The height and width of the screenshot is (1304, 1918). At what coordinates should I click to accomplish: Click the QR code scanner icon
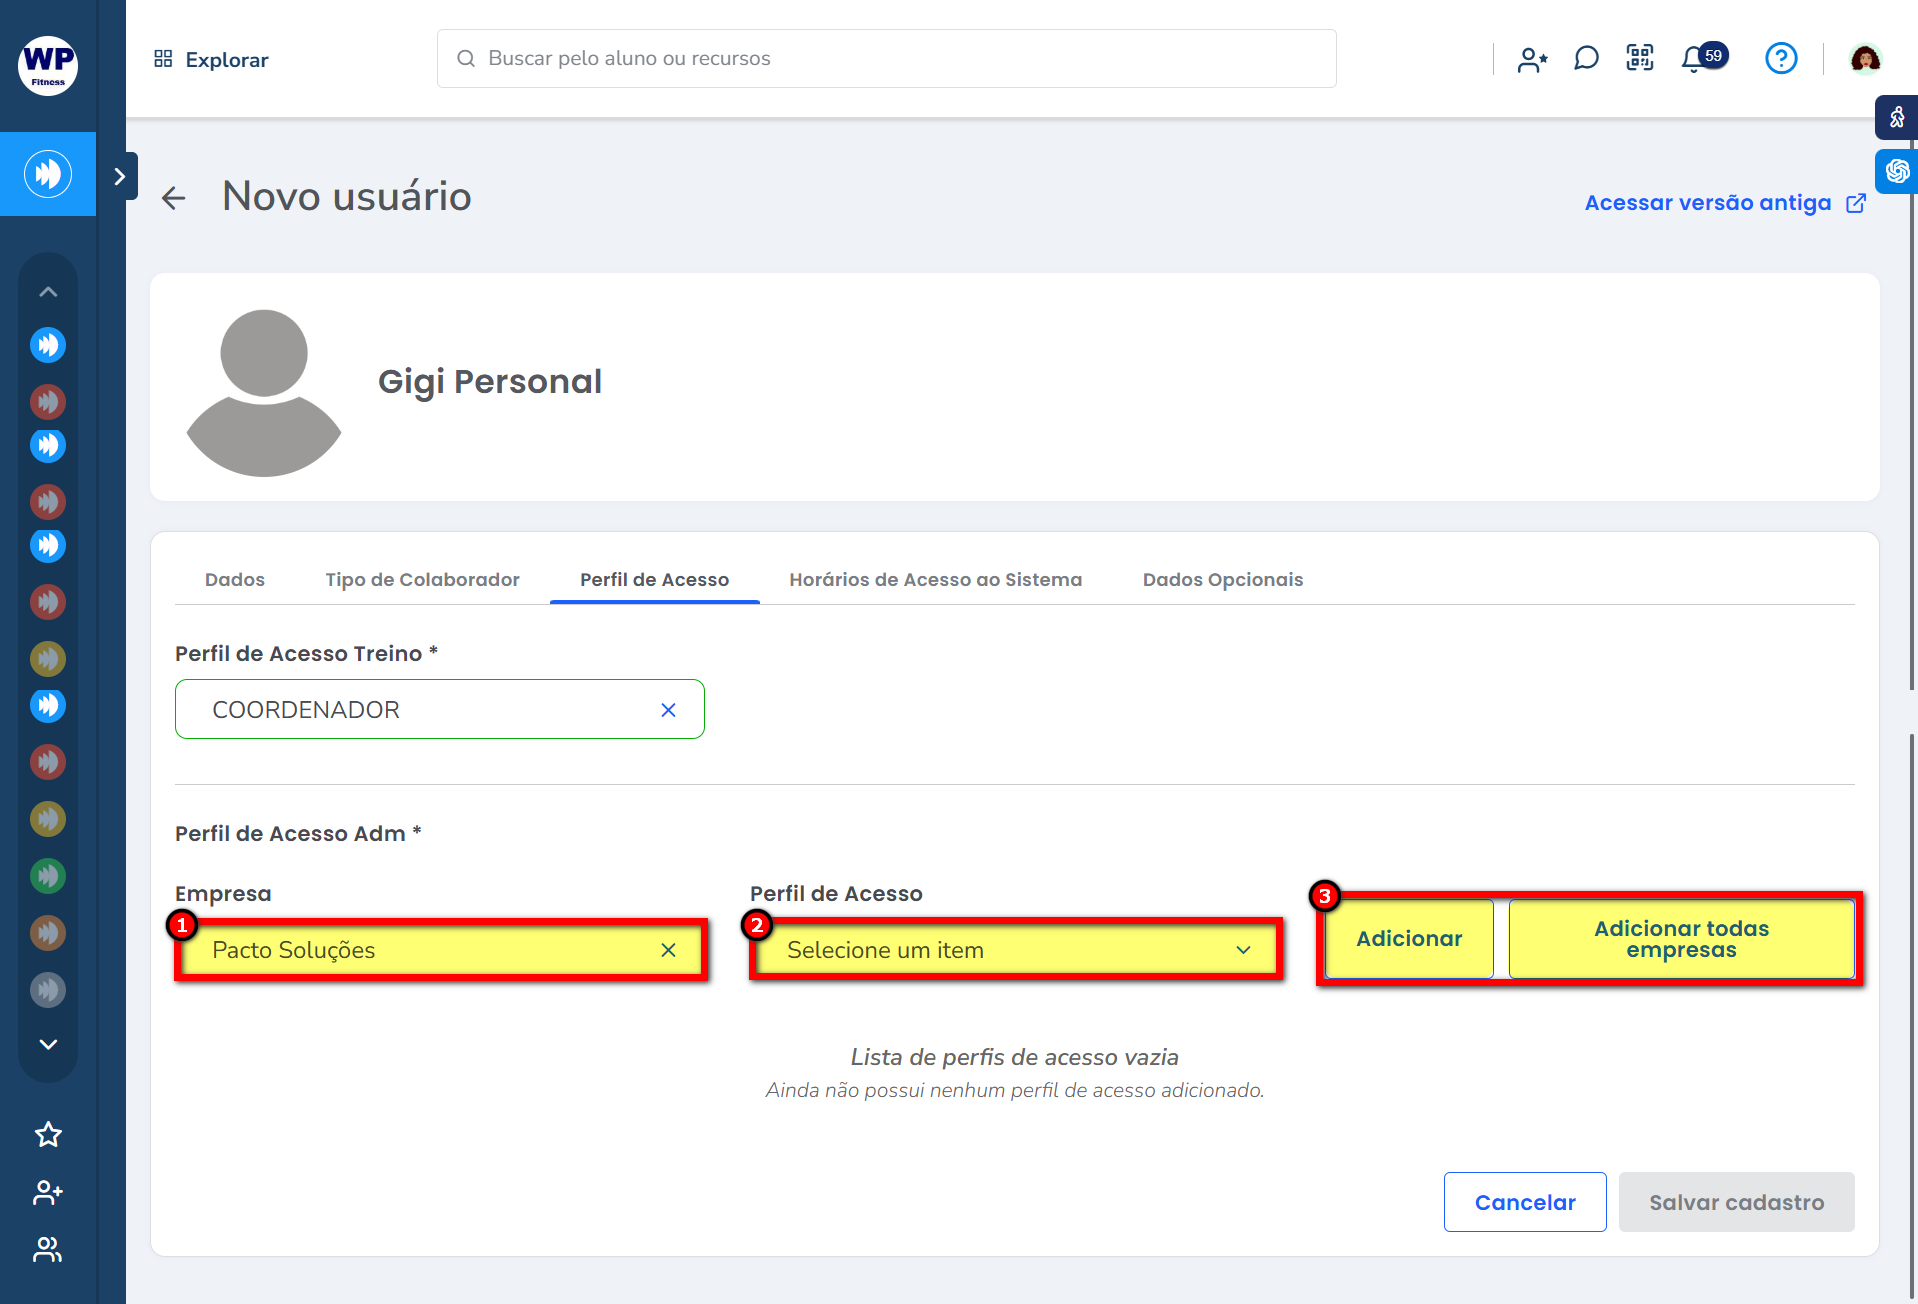click(x=1640, y=59)
